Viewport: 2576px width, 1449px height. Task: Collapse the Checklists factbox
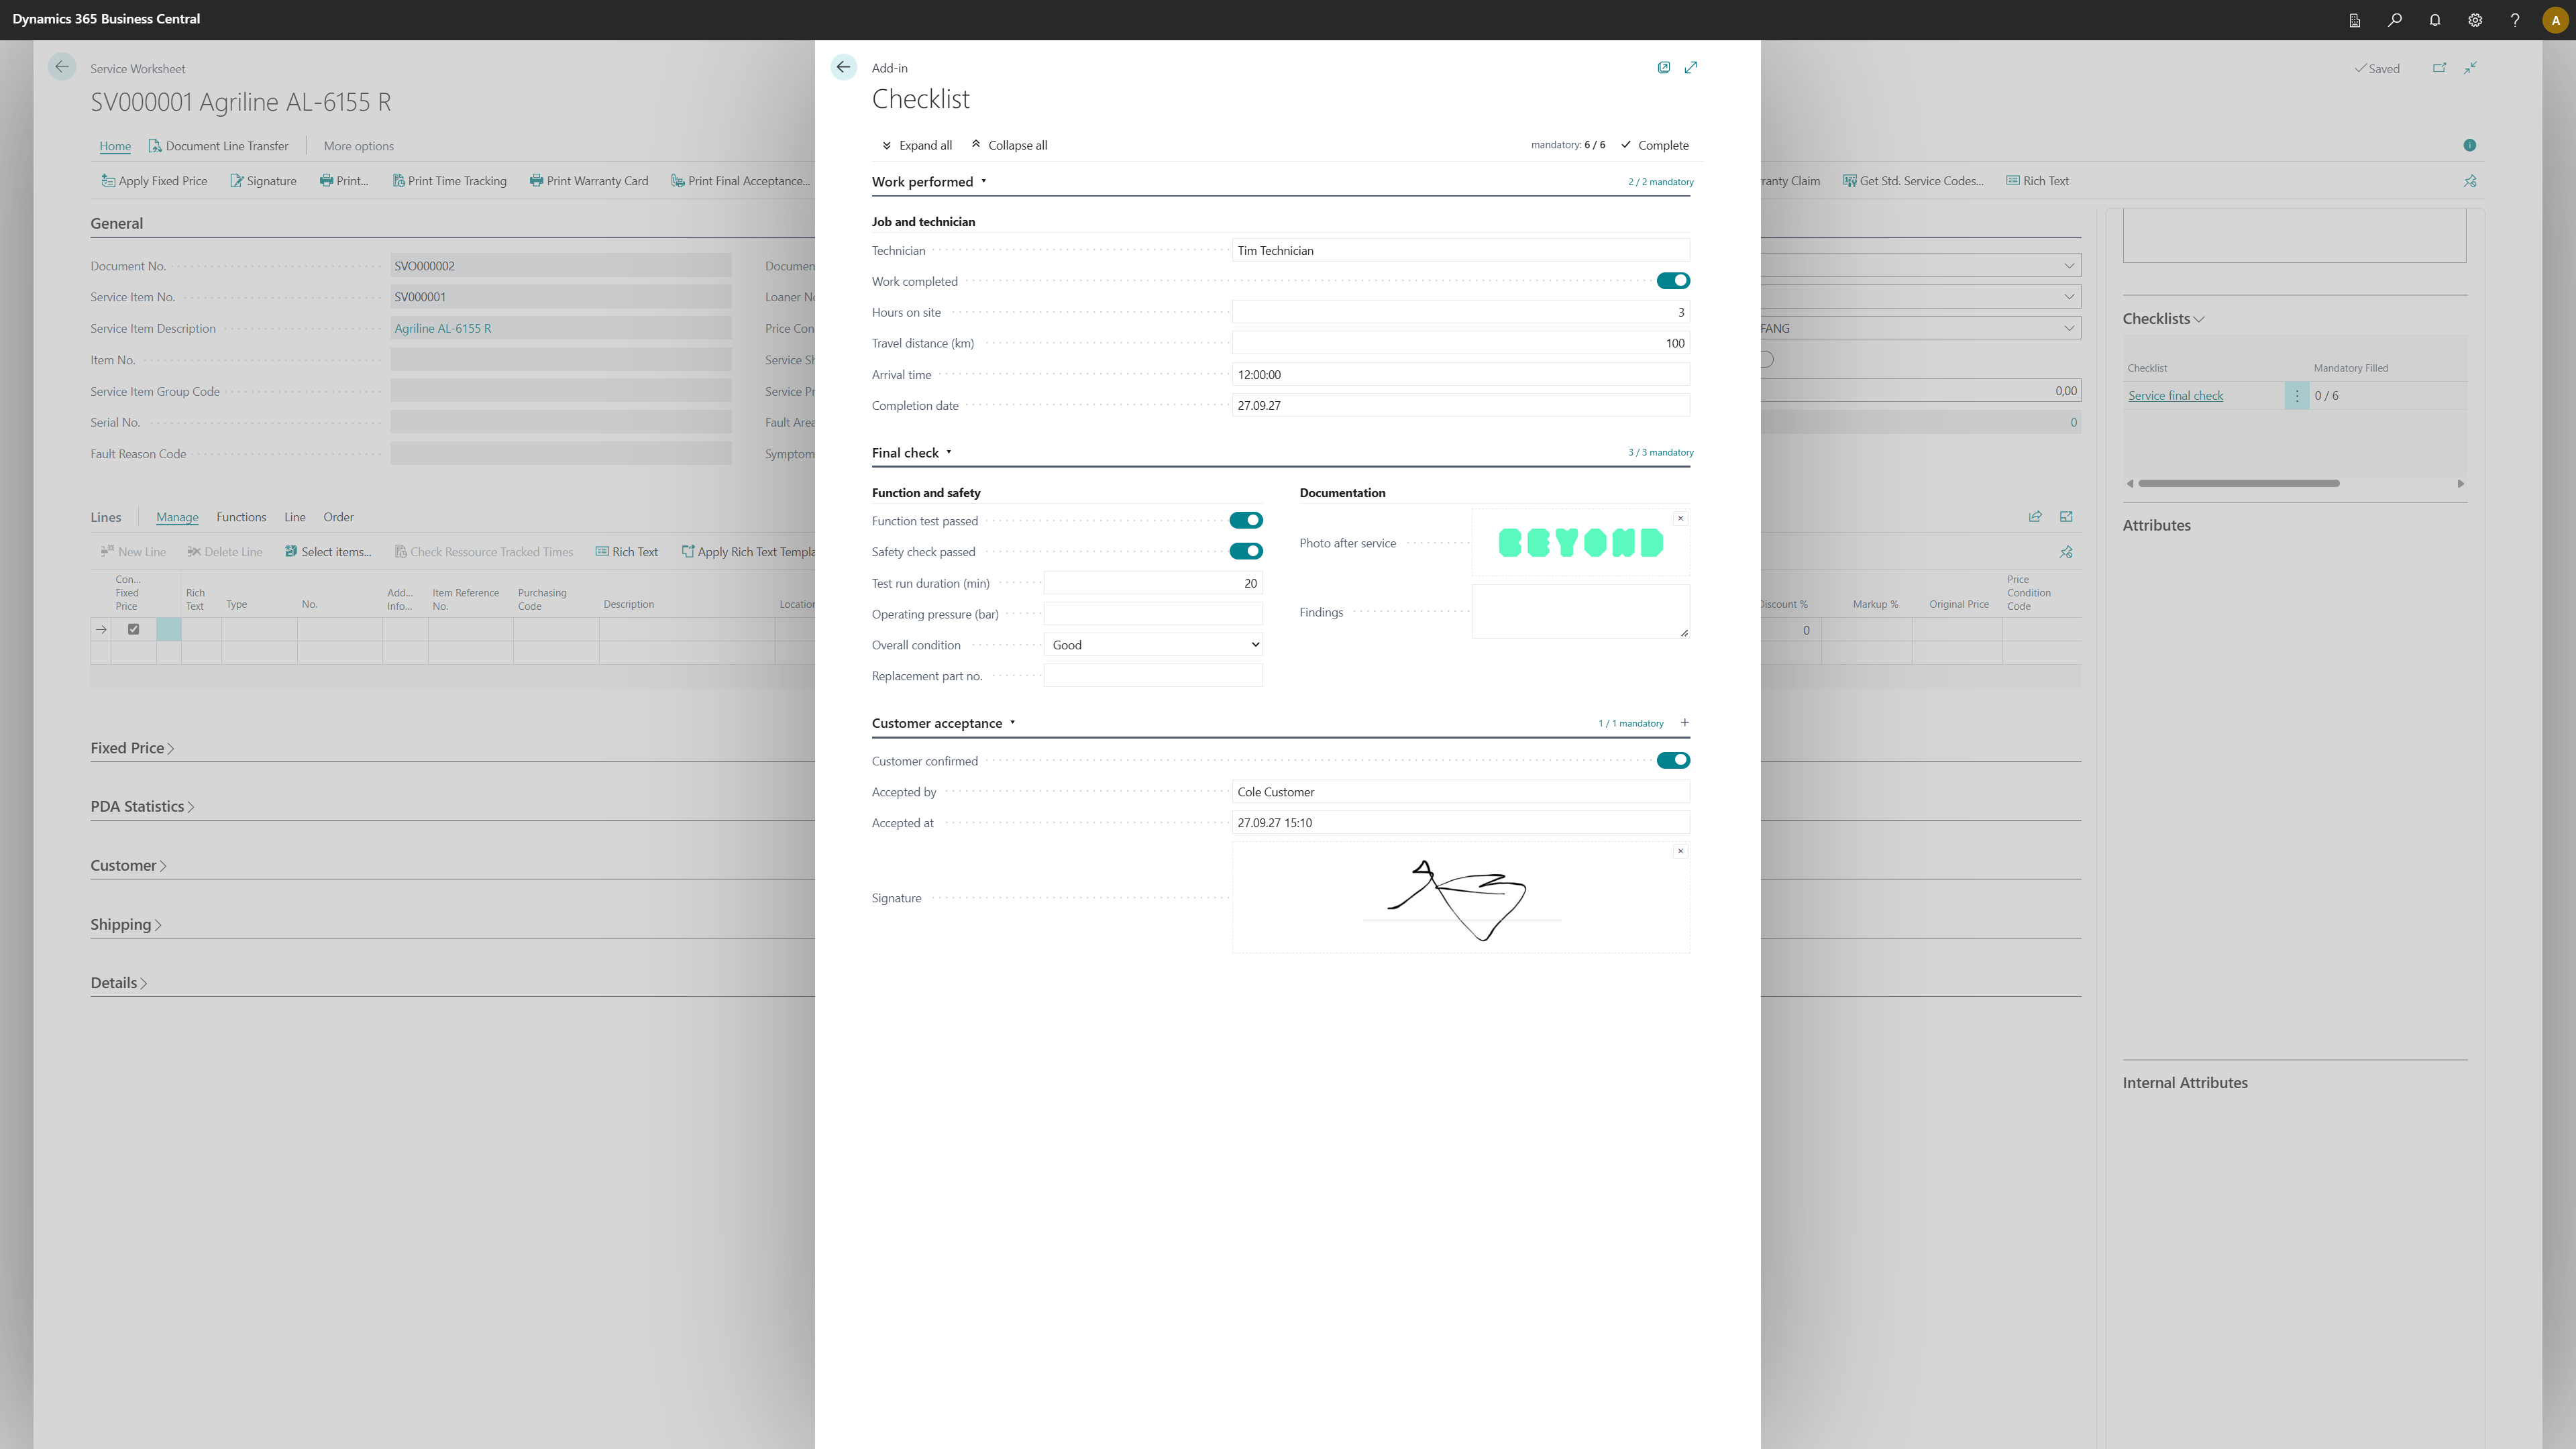click(2163, 319)
